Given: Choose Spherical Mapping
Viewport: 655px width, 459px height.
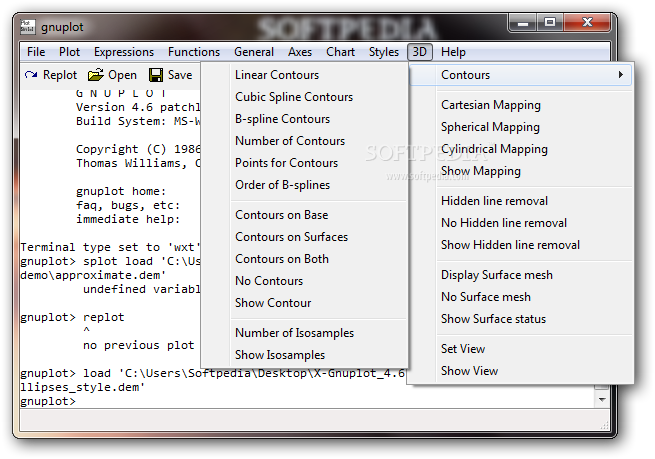Looking at the screenshot, I should coord(520,127).
